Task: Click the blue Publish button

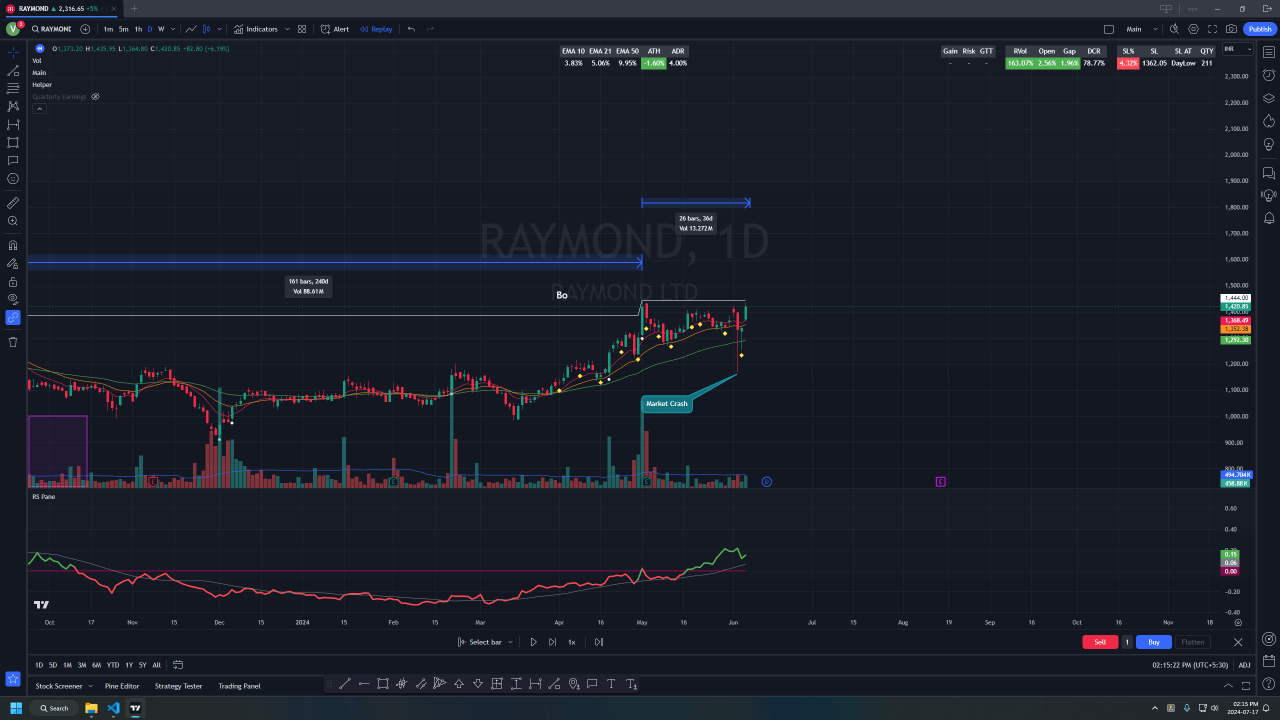Action: click(x=1260, y=29)
